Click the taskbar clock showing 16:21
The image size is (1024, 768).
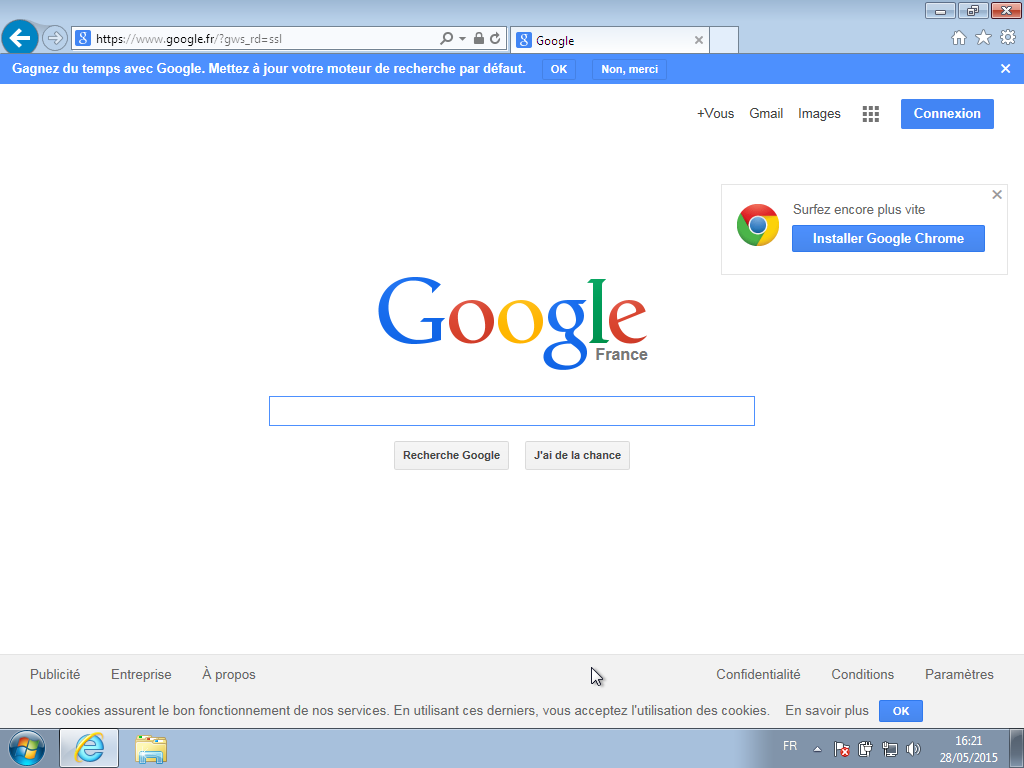click(x=968, y=741)
